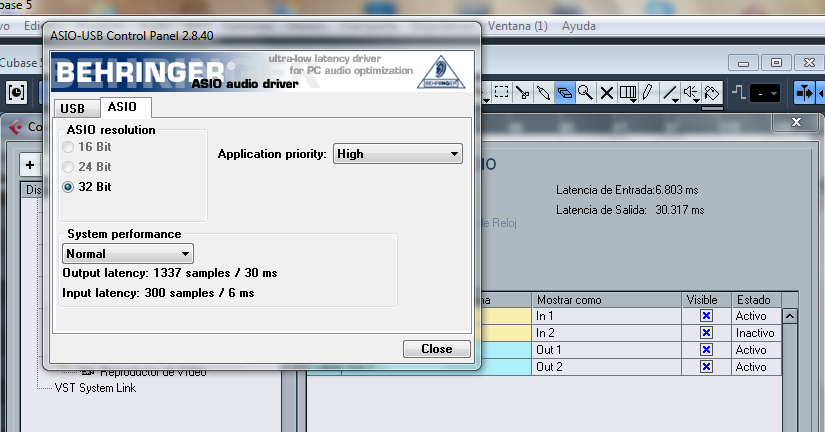Screen dimensions: 825x432
Task: Click the Out 1 name cell
Action: [x=607, y=350]
